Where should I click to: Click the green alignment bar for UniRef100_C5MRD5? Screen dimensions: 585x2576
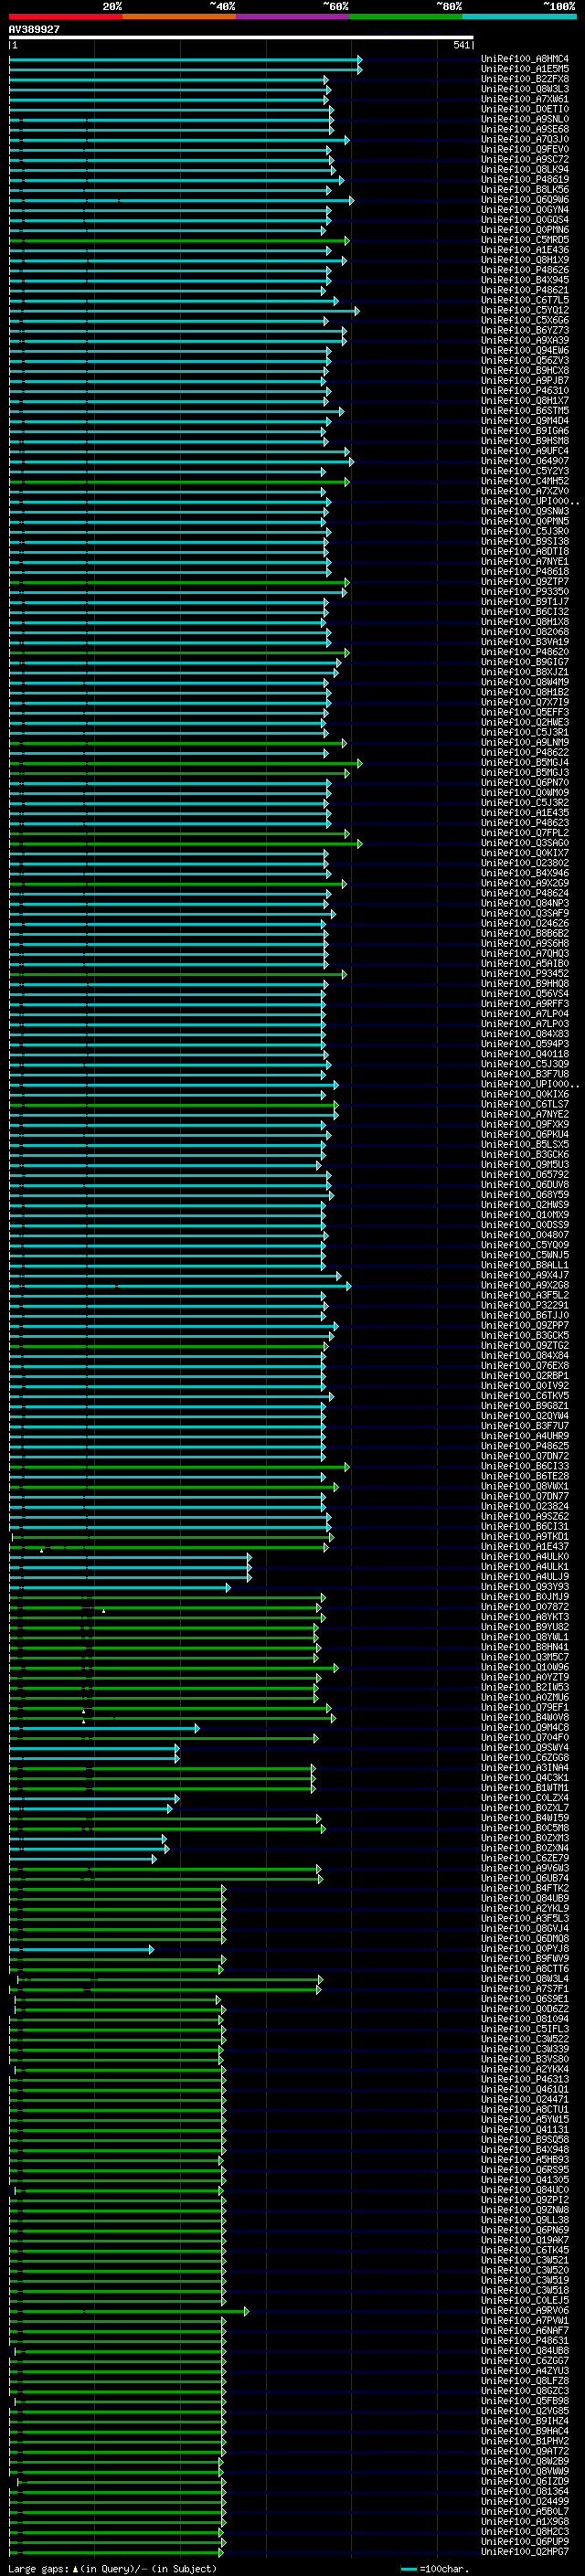coord(179,240)
